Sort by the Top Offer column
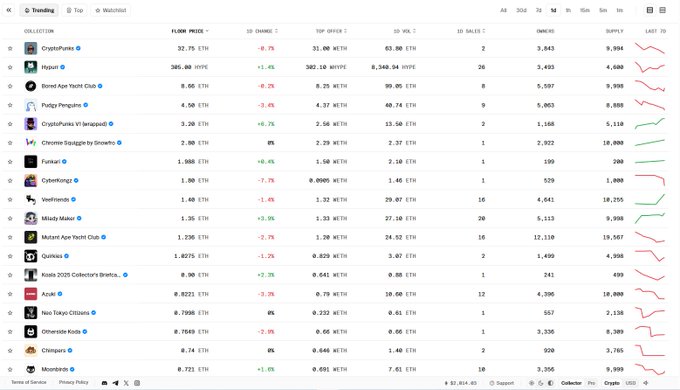The height and width of the screenshot is (390, 680). [331, 31]
